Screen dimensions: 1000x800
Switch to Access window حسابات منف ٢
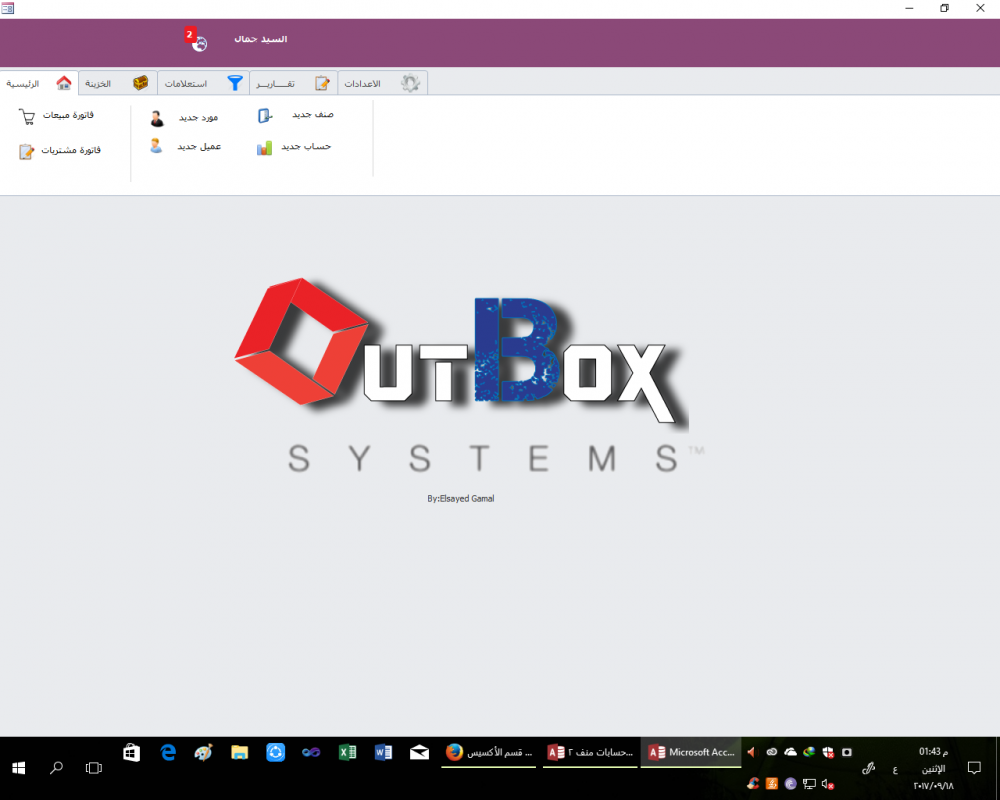click(590, 753)
